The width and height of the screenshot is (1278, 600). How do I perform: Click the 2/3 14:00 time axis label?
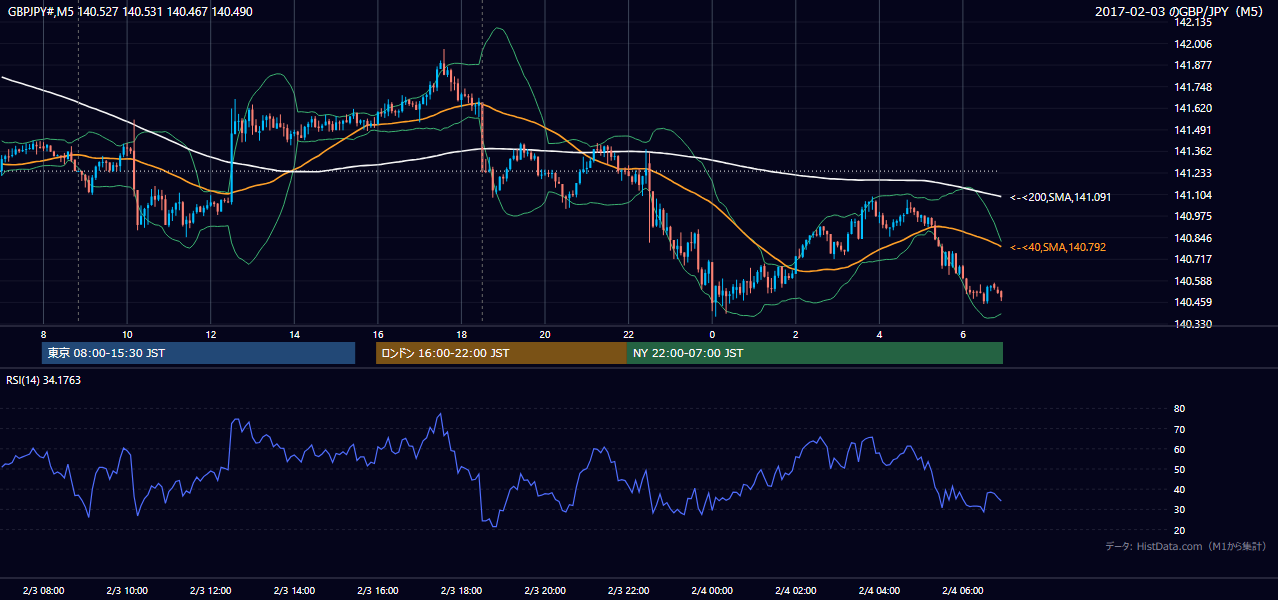pyautogui.click(x=294, y=590)
